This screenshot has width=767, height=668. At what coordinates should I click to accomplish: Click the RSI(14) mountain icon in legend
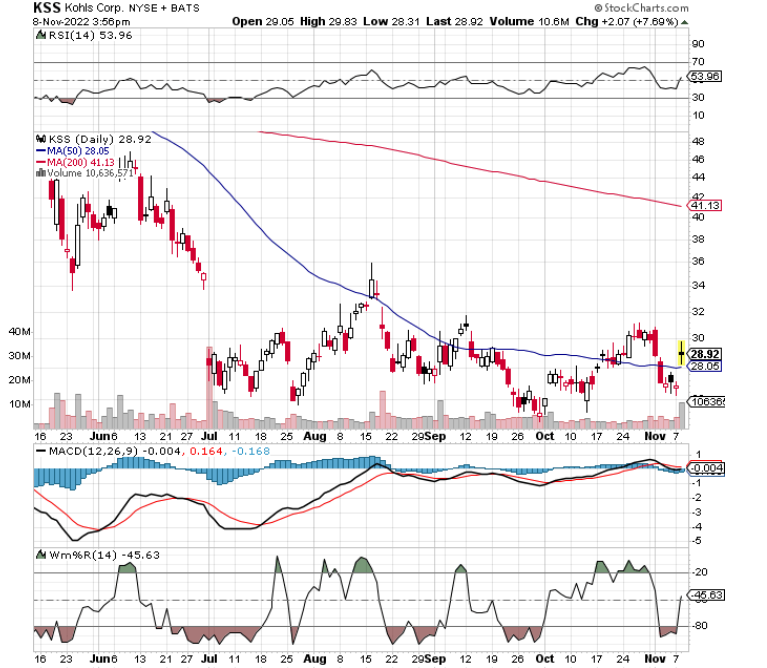click(x=41, y=35)
